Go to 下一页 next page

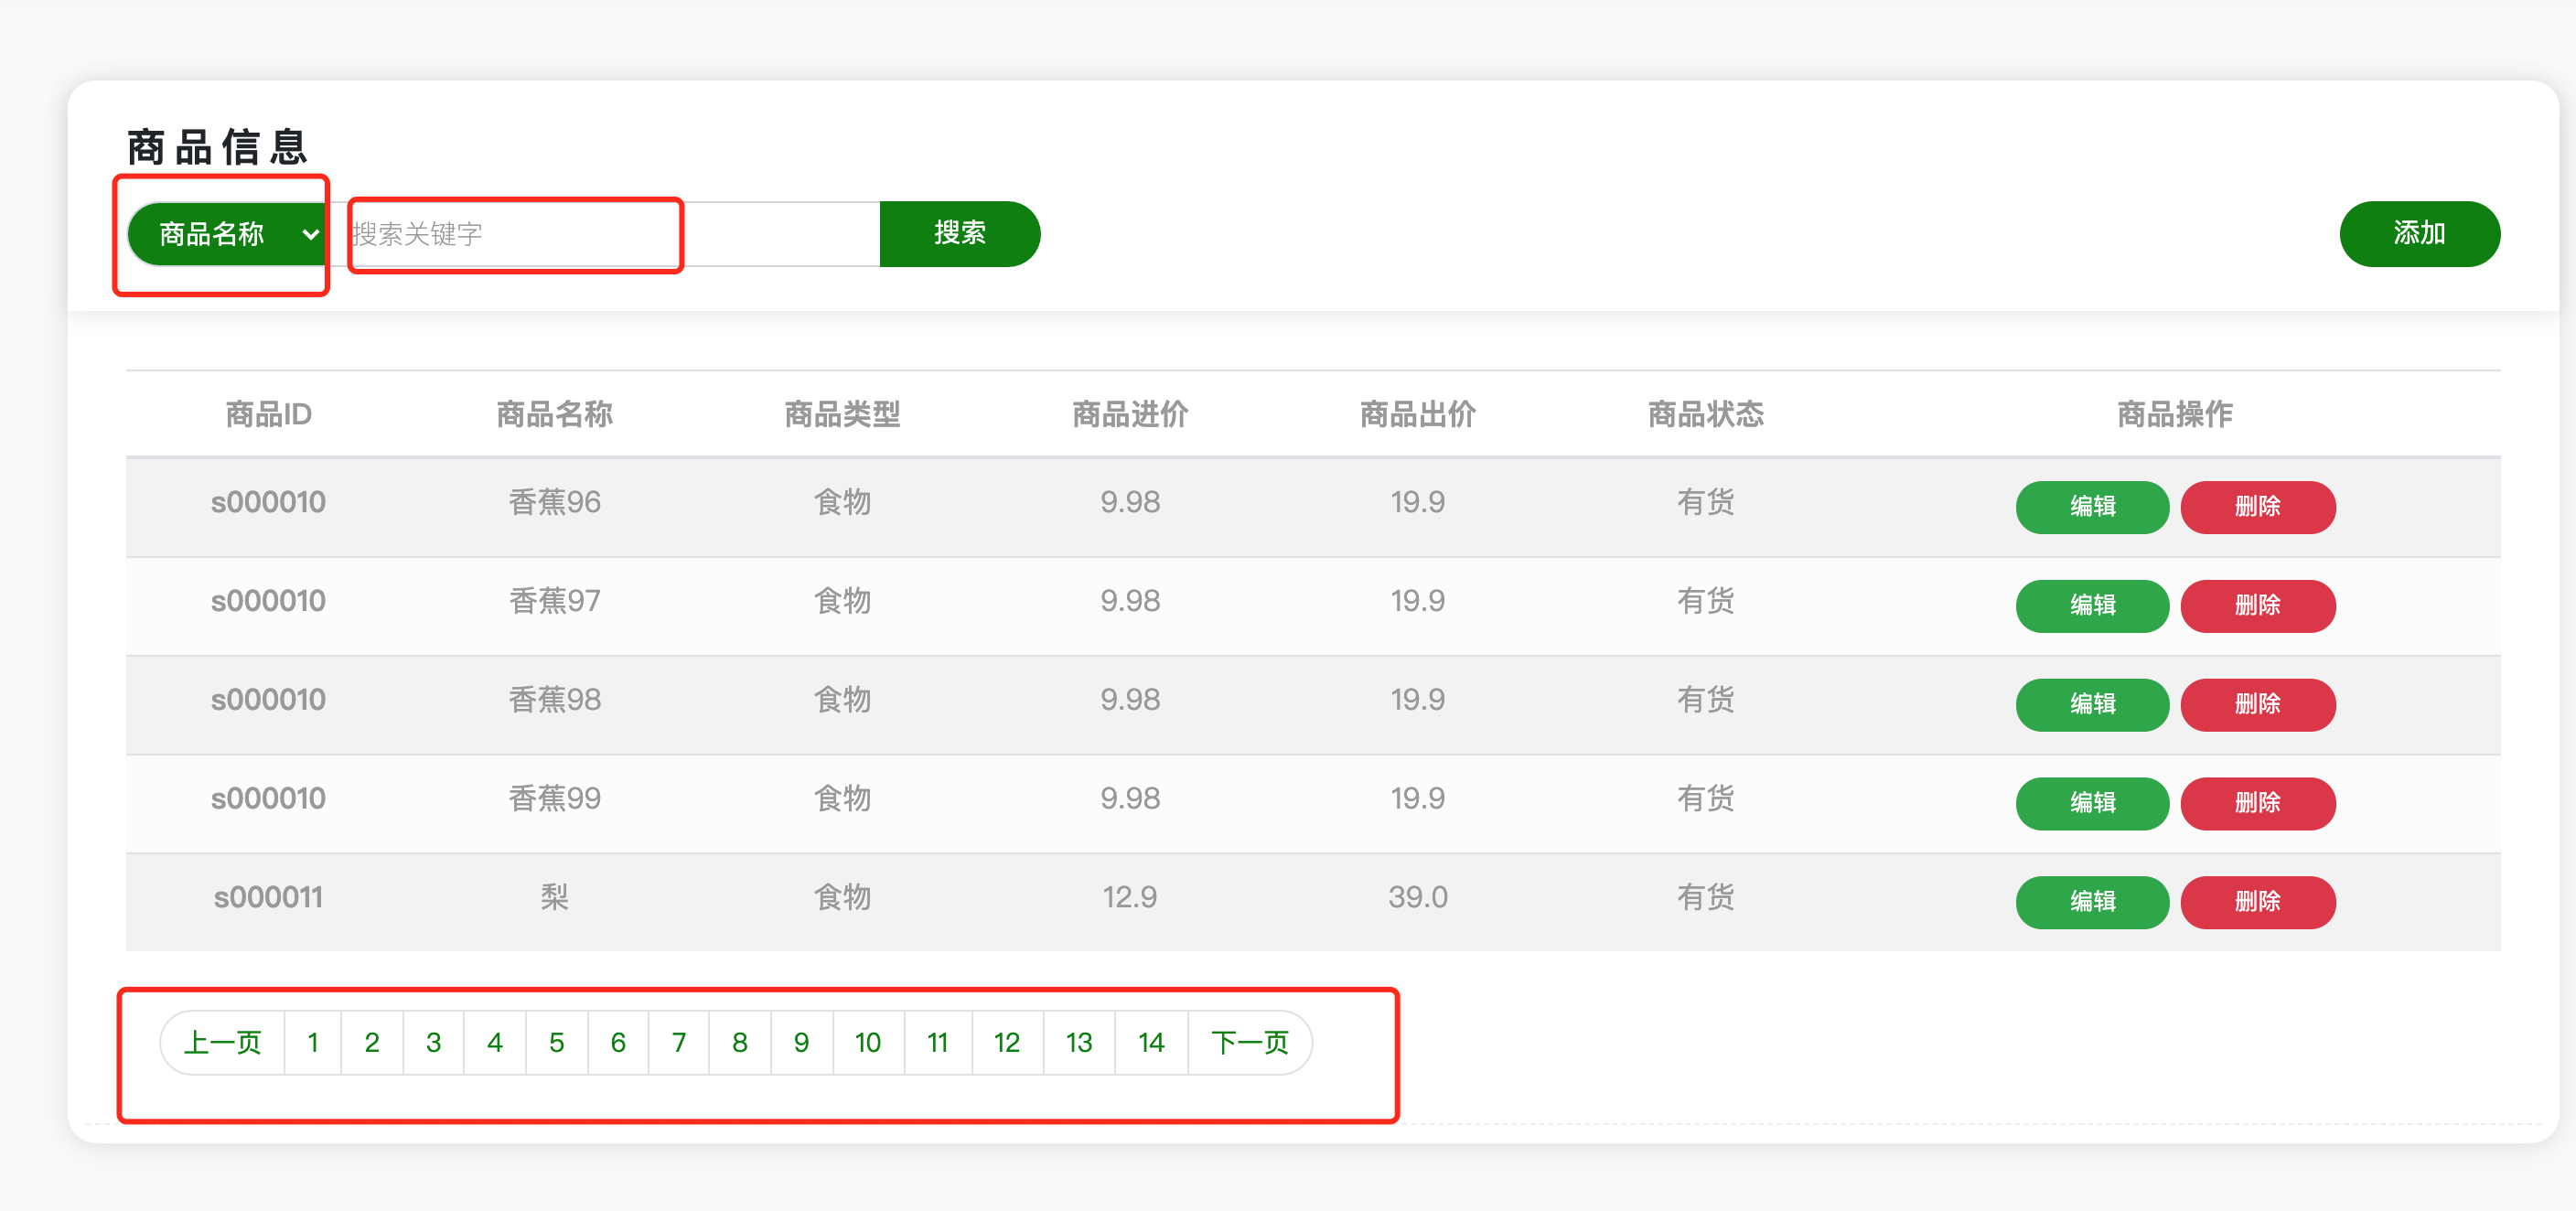[1249, 1043]
